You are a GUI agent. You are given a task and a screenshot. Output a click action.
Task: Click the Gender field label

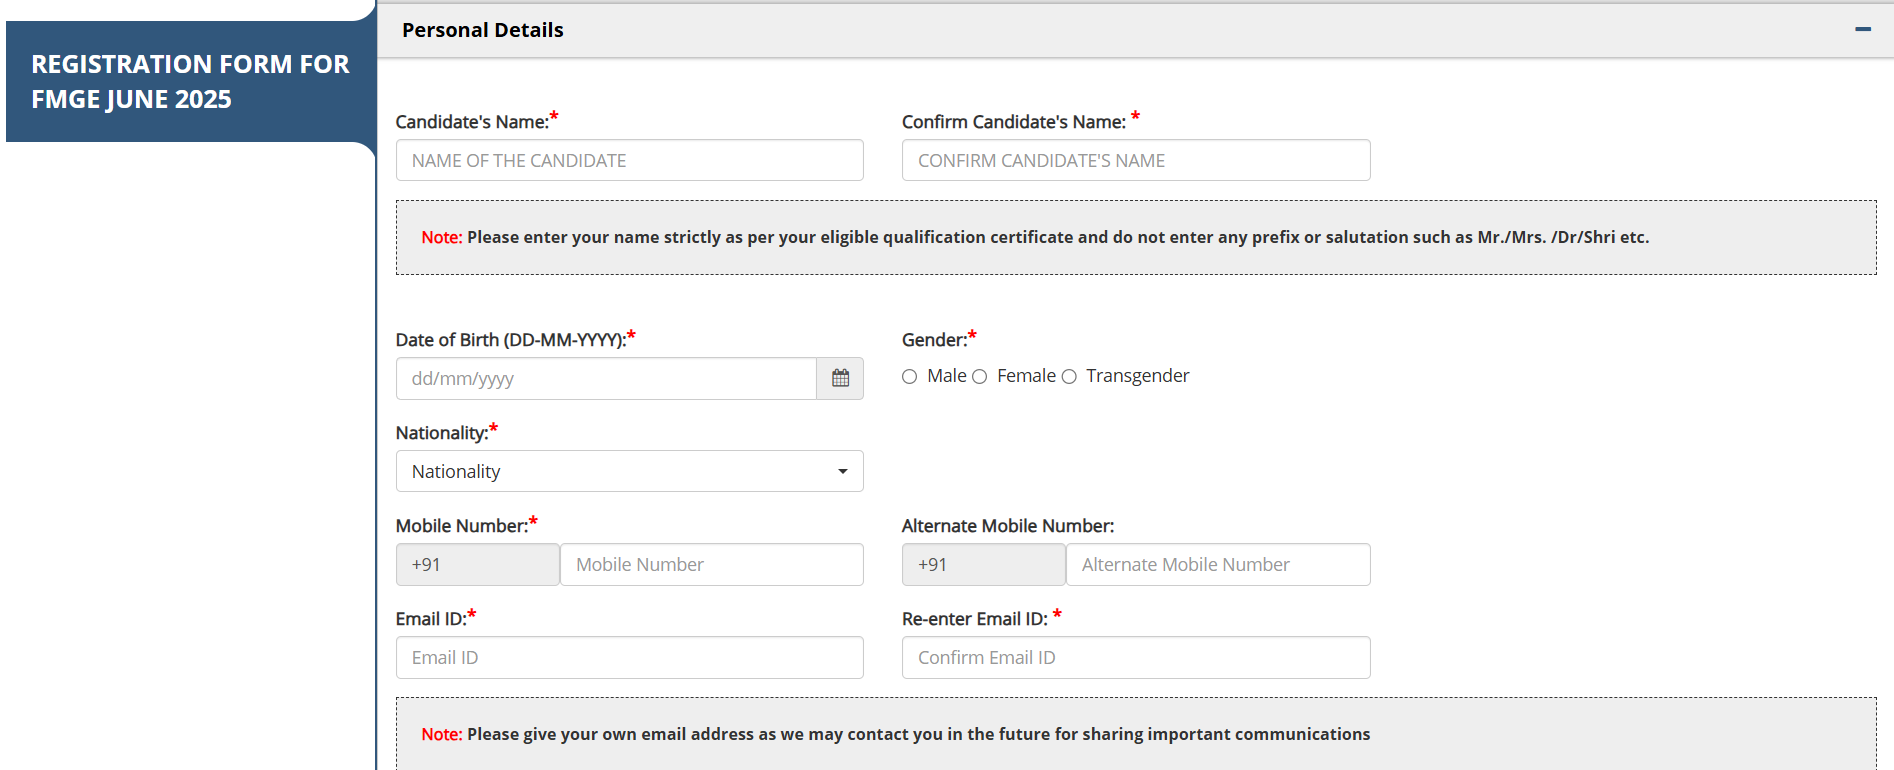(936, 340)
